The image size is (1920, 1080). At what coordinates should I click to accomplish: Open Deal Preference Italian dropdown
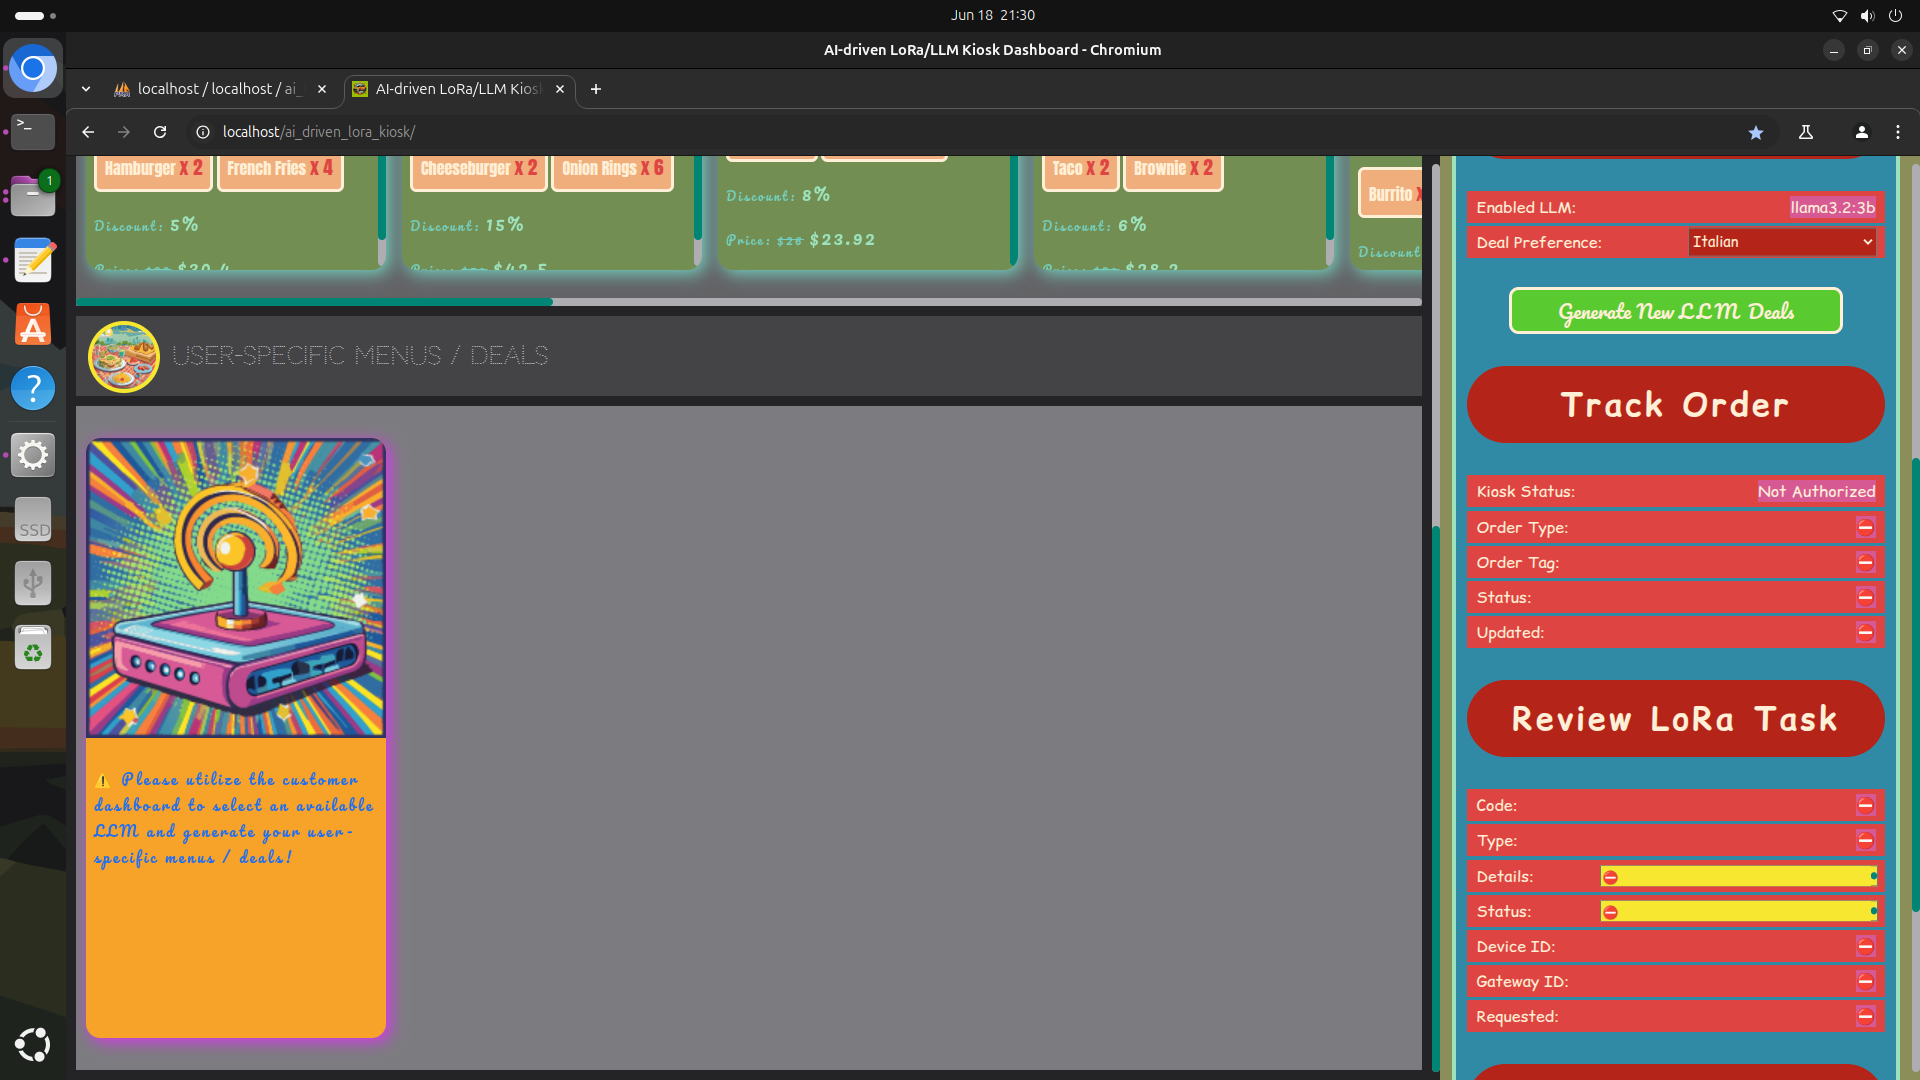pyautogui.click(x=1782, y=242)
